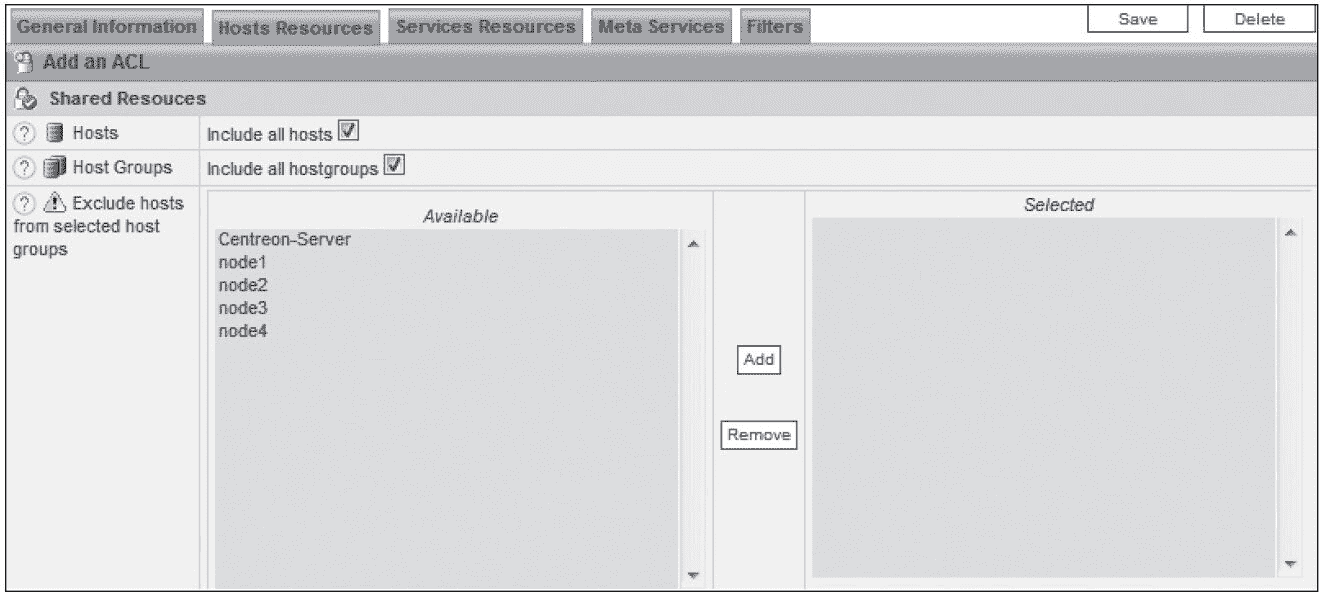Image resolution: width=1323 pixels, height=596 pixels.
Task: Click Add to move selected host
Action: [758, 360]
